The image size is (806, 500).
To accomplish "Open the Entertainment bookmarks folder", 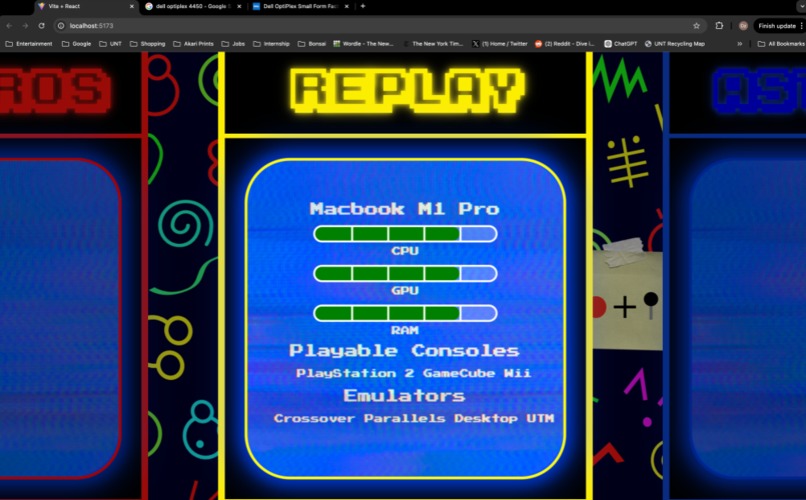I will [29, 44].
